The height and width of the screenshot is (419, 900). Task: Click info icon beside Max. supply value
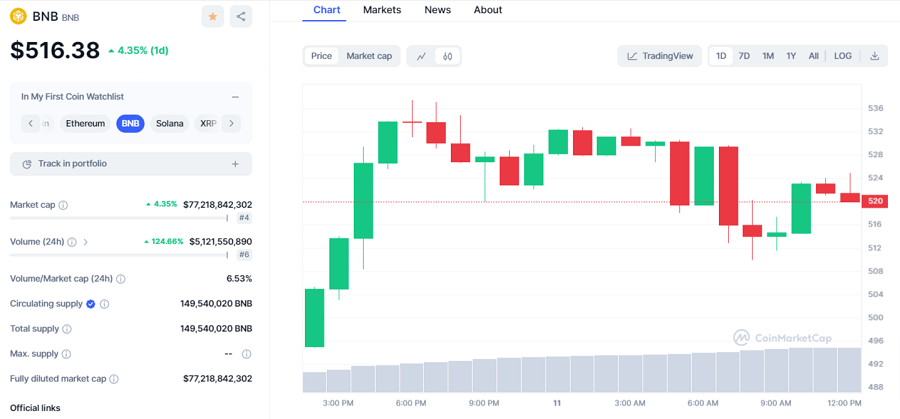246,354
